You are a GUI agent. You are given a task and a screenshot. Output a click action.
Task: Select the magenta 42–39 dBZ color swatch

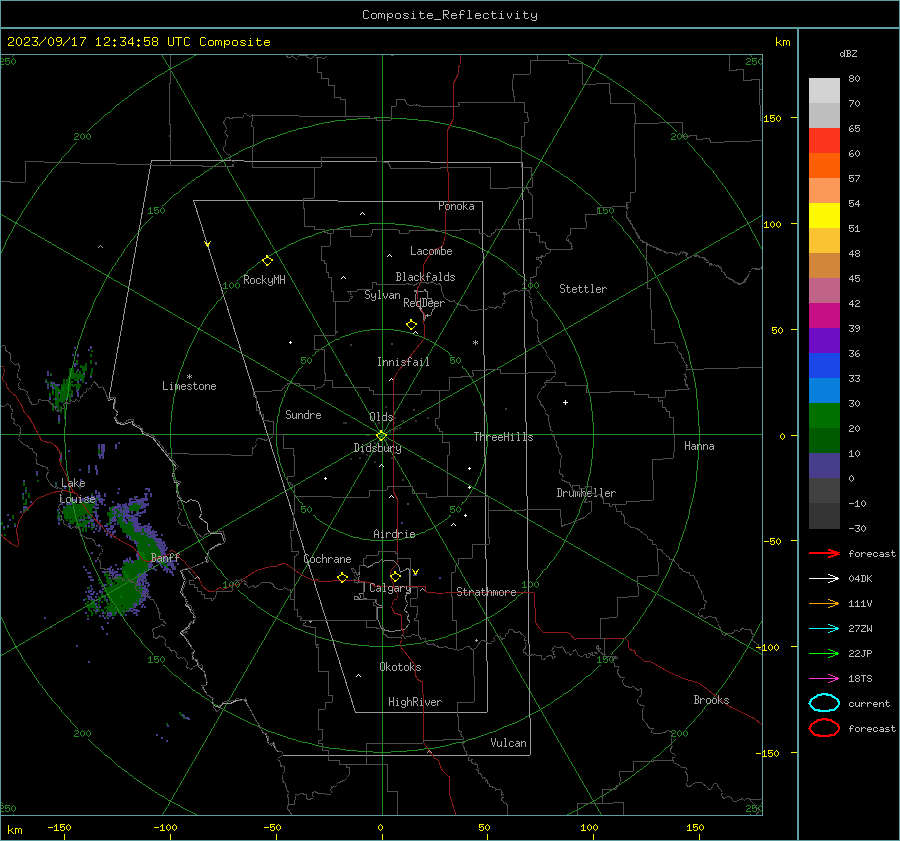pyautogui.click(x=824, y=316)
